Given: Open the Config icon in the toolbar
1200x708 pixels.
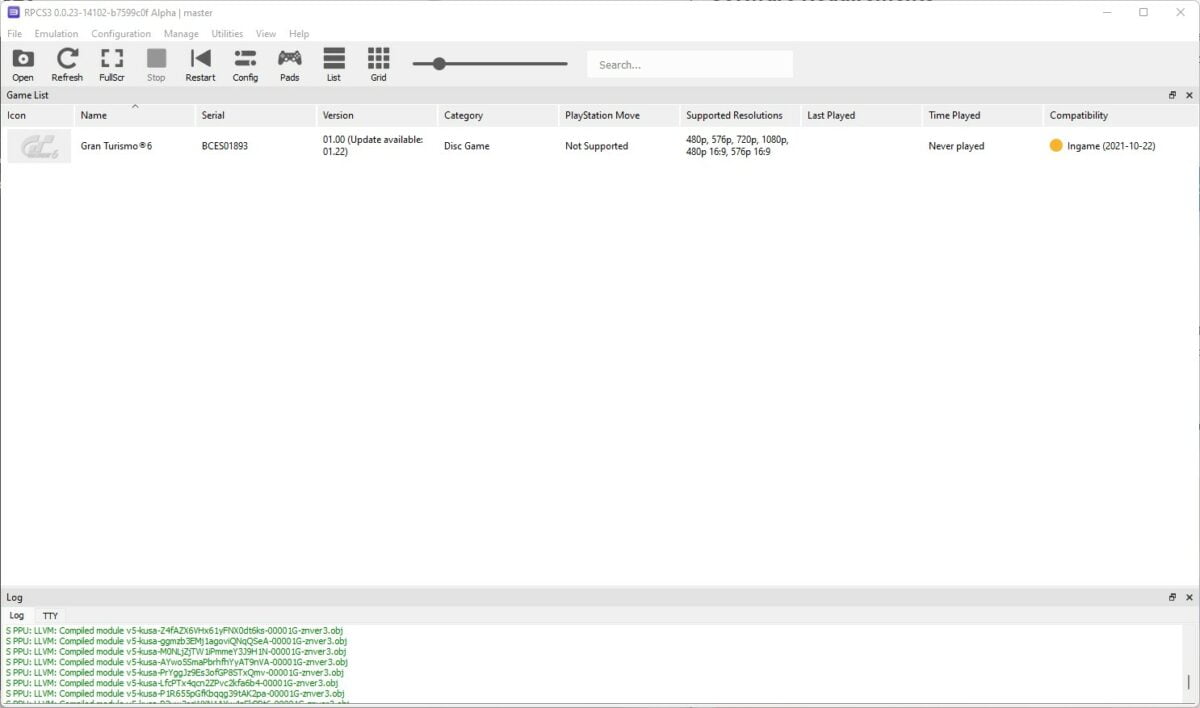Looking at the screenshot, I should [245, 60].
